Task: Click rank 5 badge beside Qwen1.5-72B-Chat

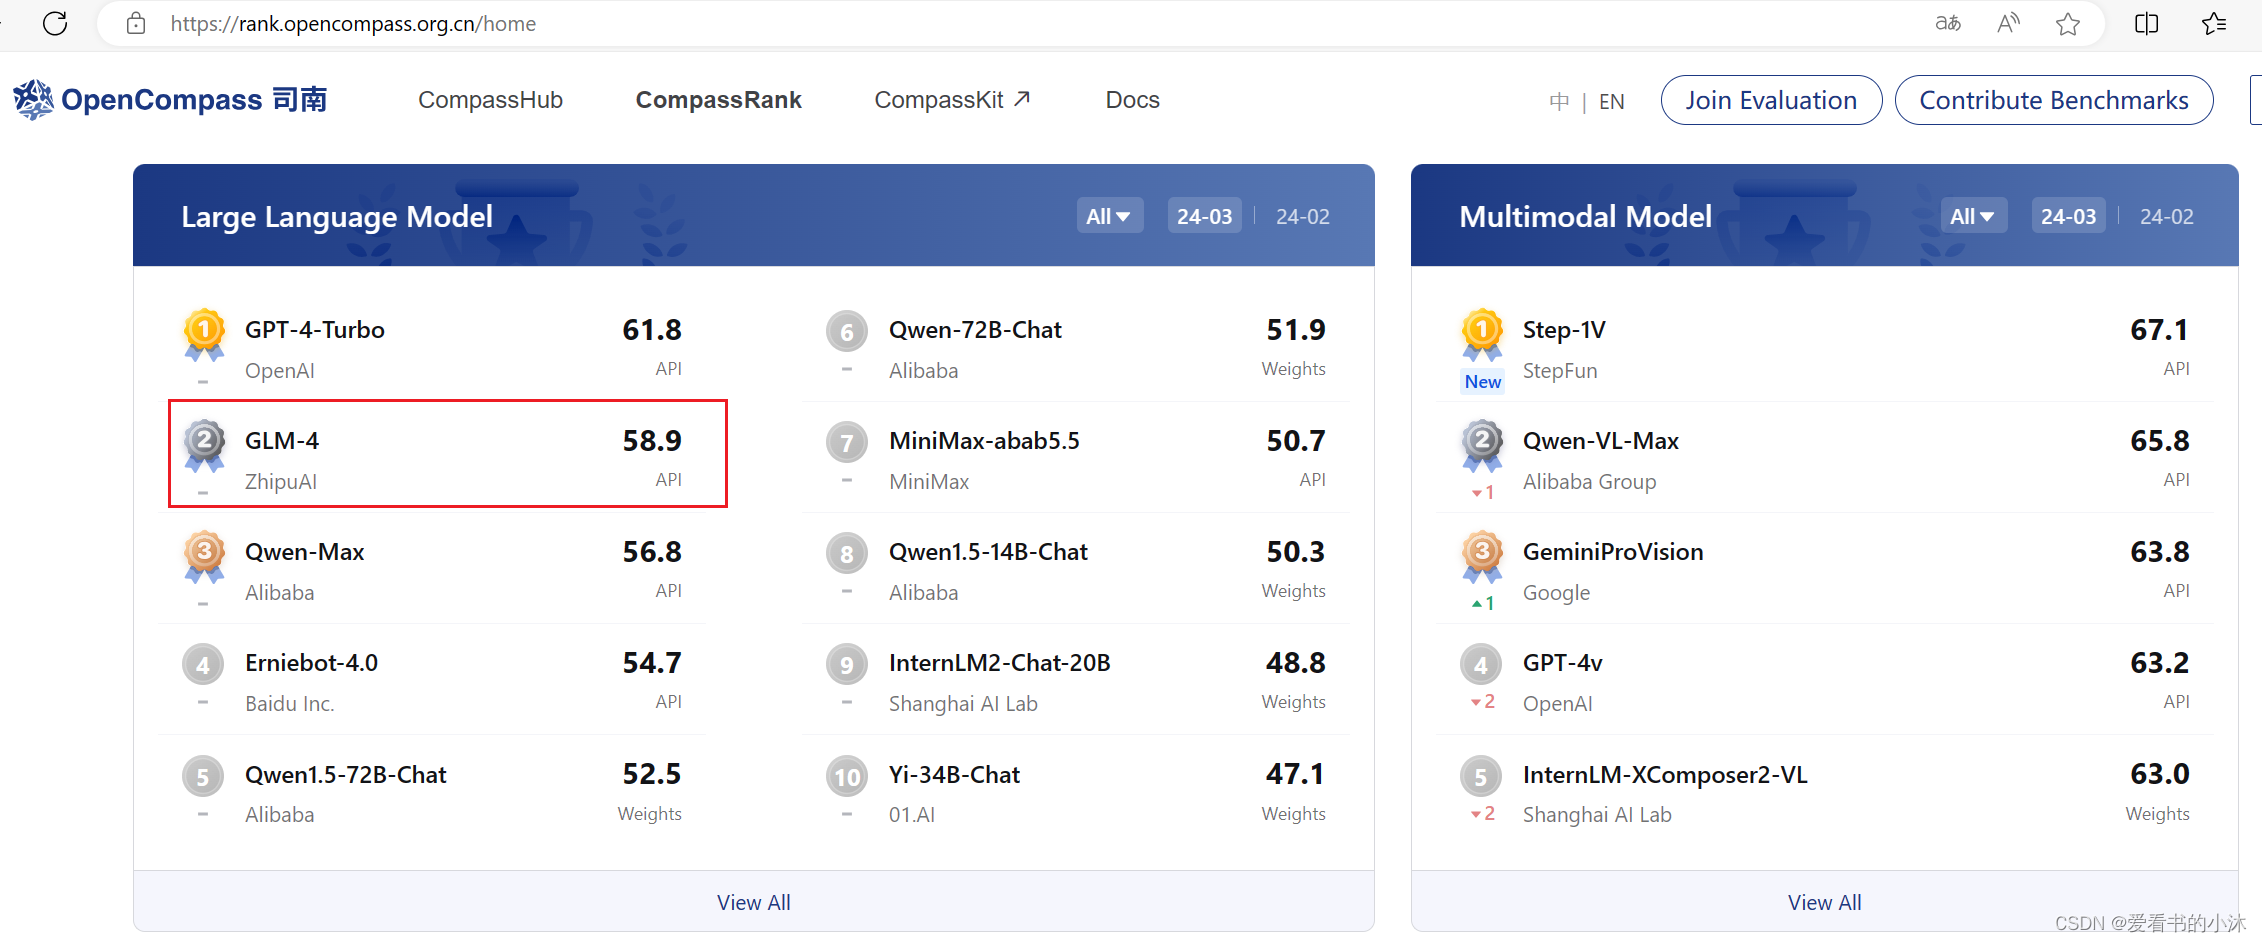Action: click(x=203, y=777)
